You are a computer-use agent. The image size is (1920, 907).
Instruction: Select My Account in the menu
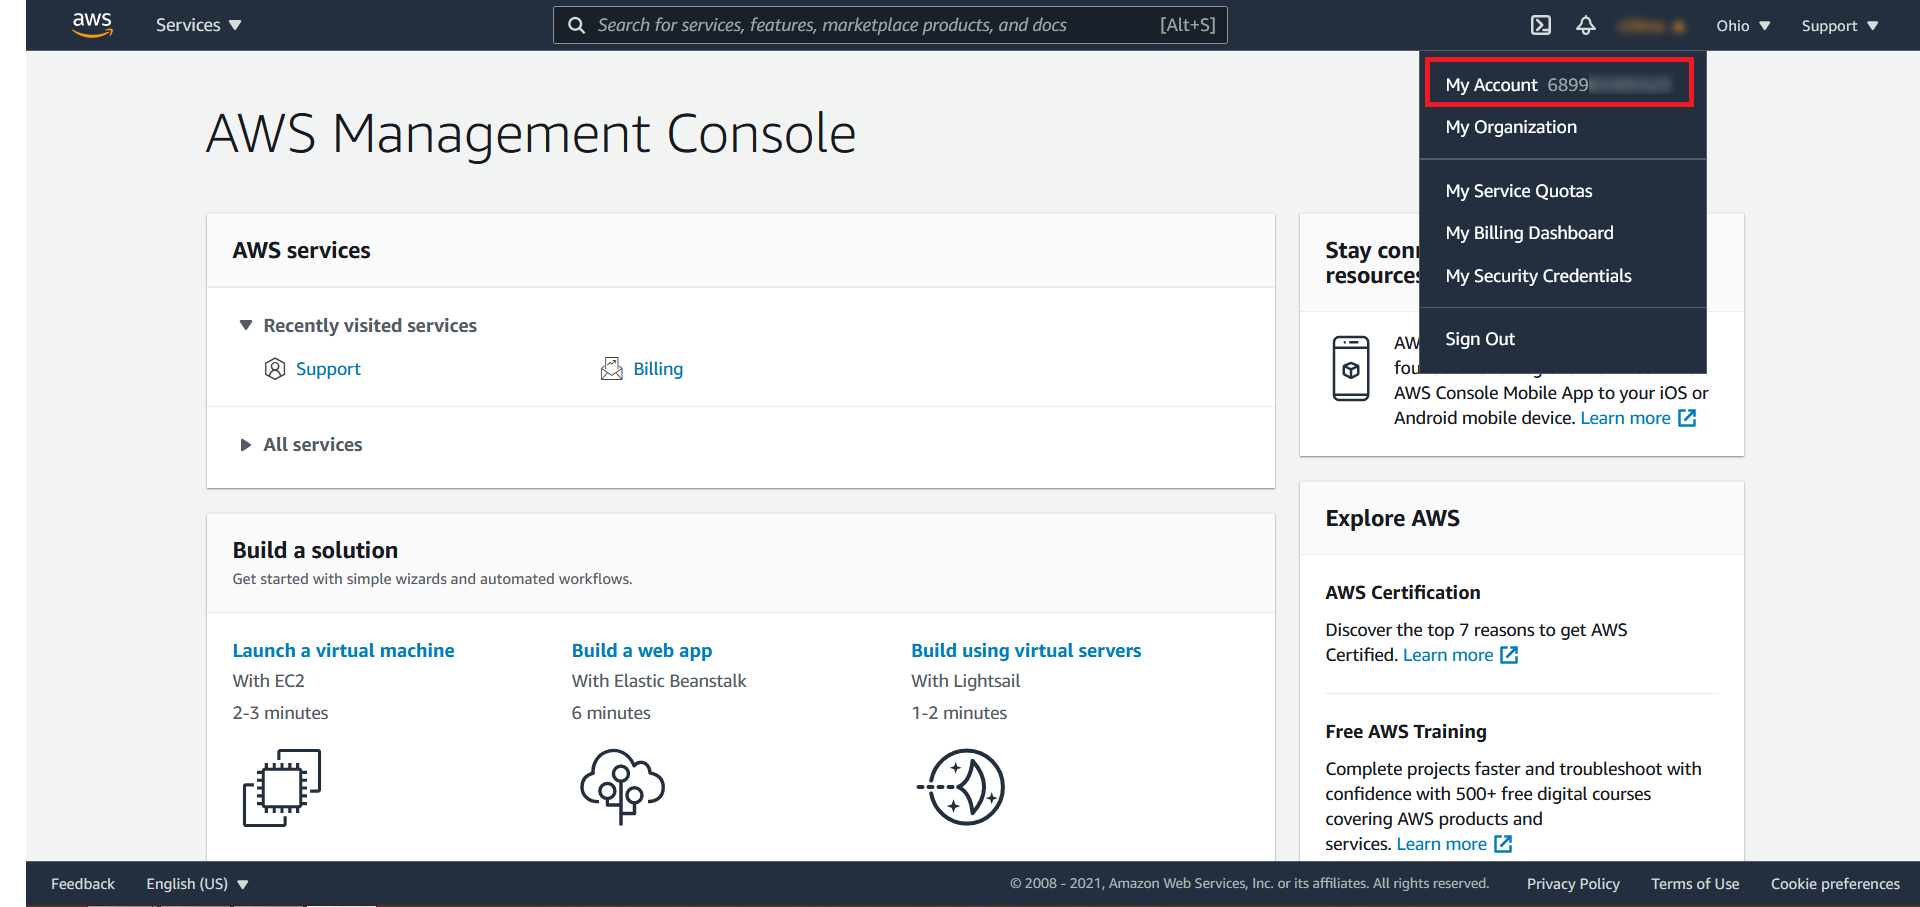point(1559,84)
